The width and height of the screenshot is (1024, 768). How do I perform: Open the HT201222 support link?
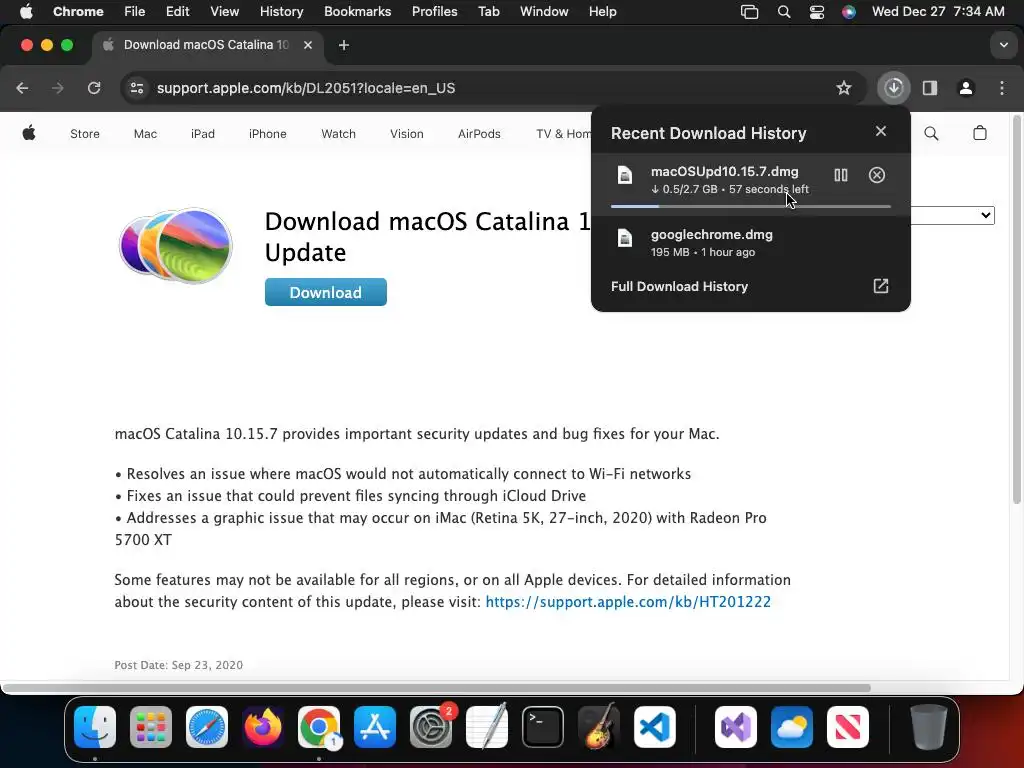tap(628, 601)
